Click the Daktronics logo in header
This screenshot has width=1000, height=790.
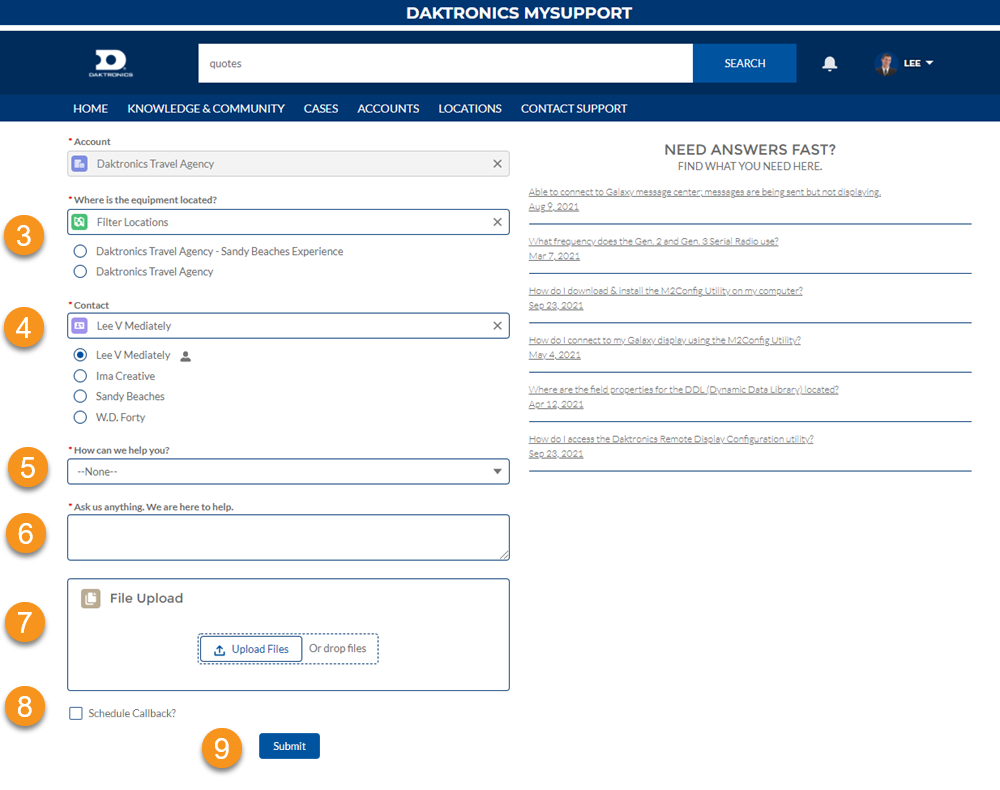click(110, 63)
